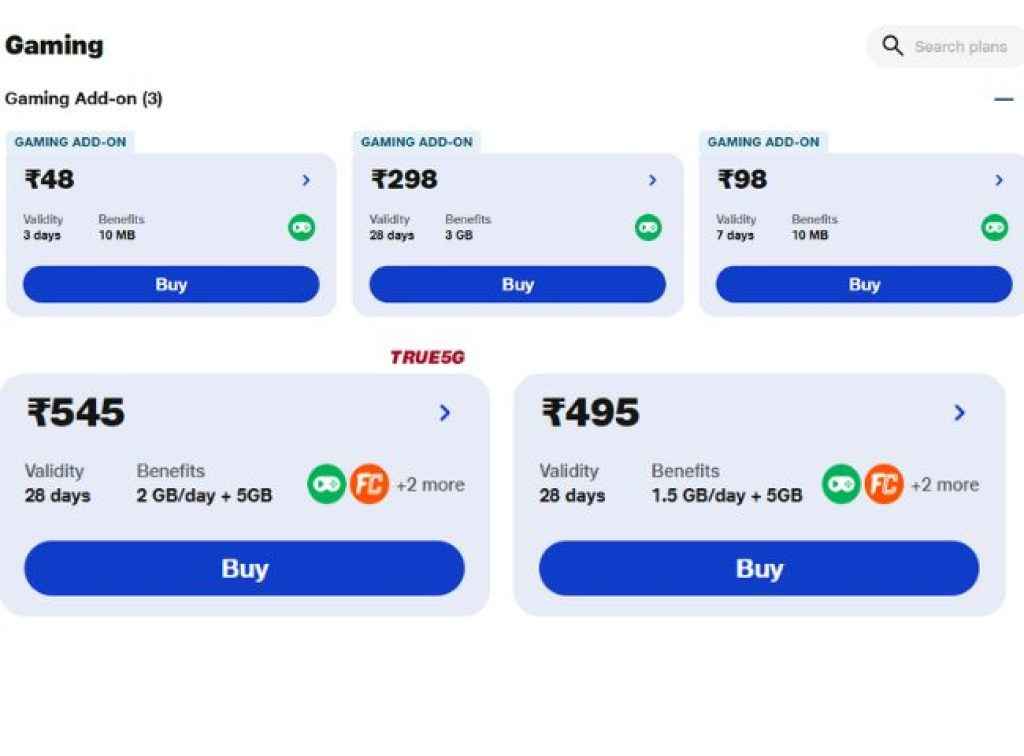Image resolution: width=1024 pixels, height=756 pixels.
Task: Click the TRUE5G label
Action: tap(428, 355)
